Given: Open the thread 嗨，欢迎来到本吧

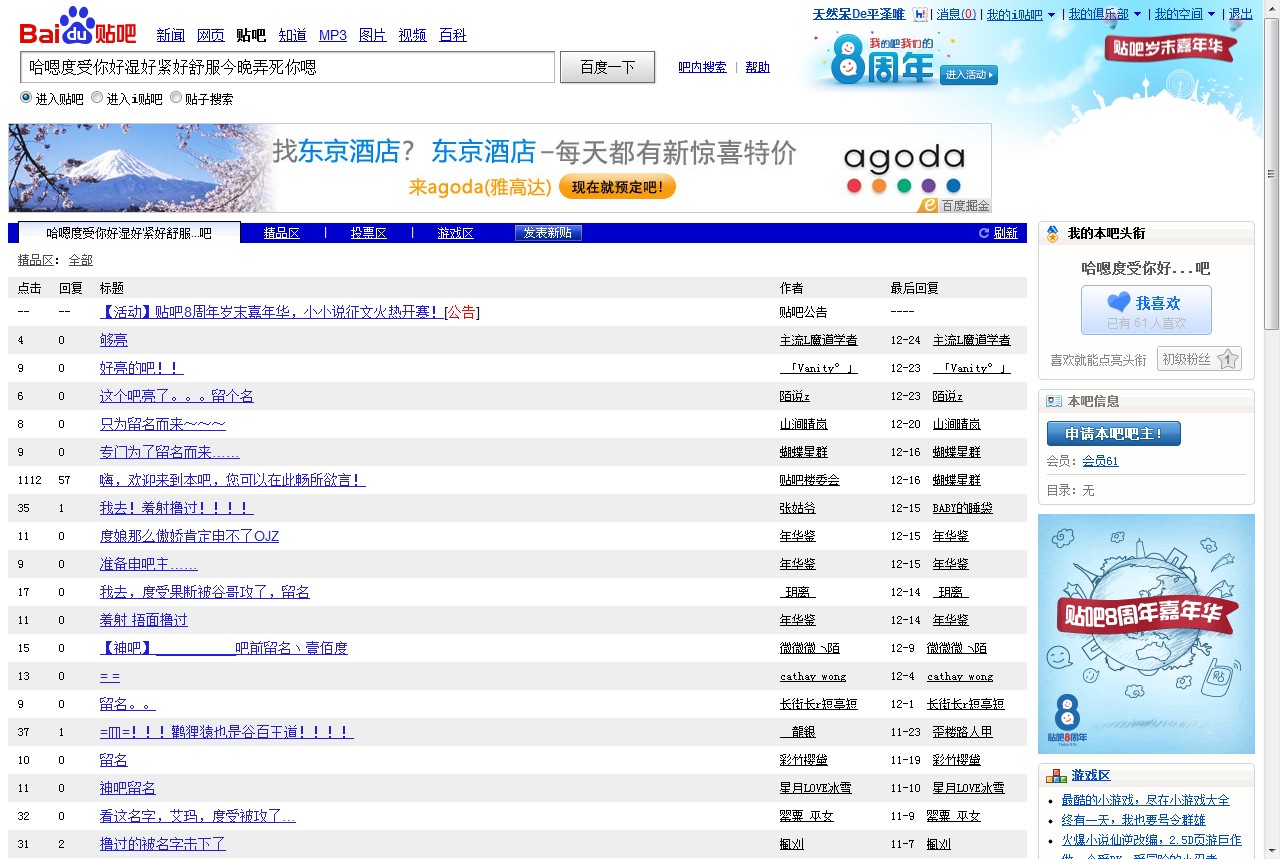Looking at the screenshot, I should [233, 480].
